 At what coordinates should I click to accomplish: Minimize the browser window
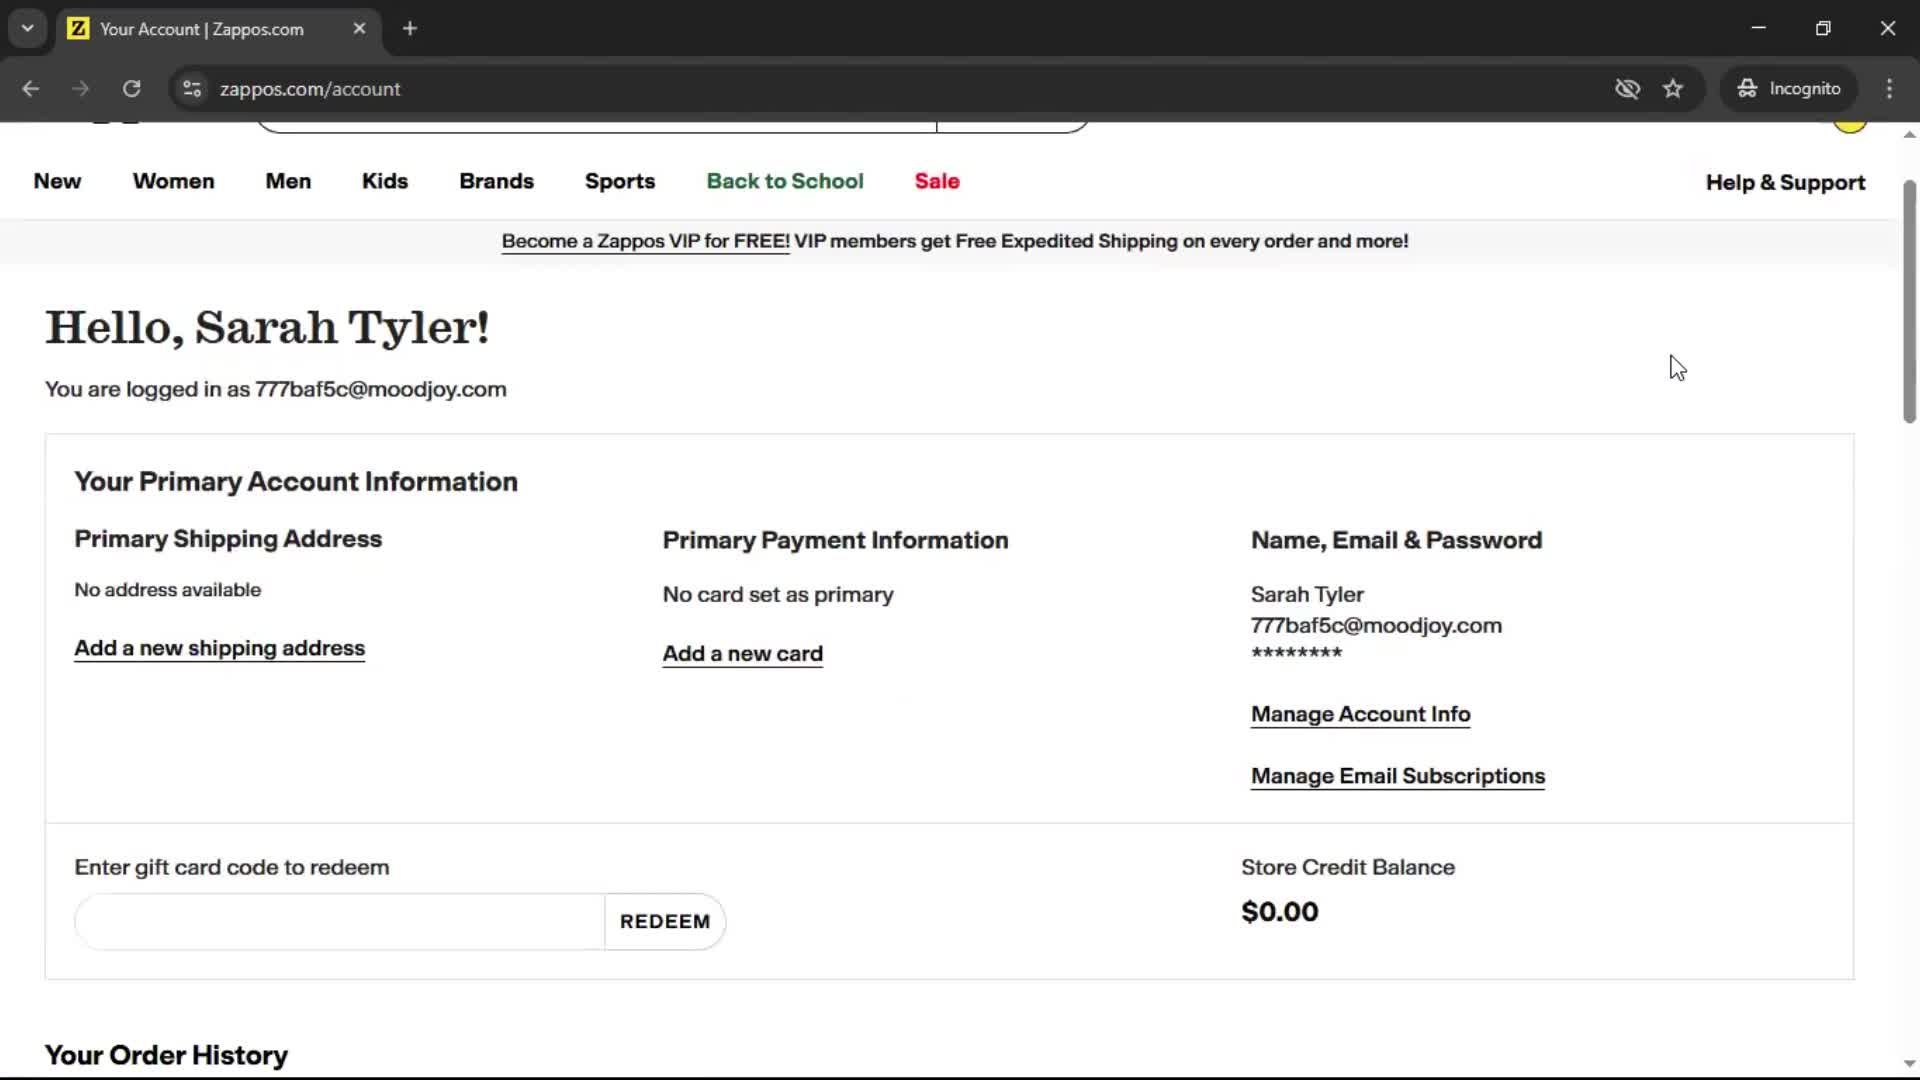pyautogui.click(x=1759, y=28)
